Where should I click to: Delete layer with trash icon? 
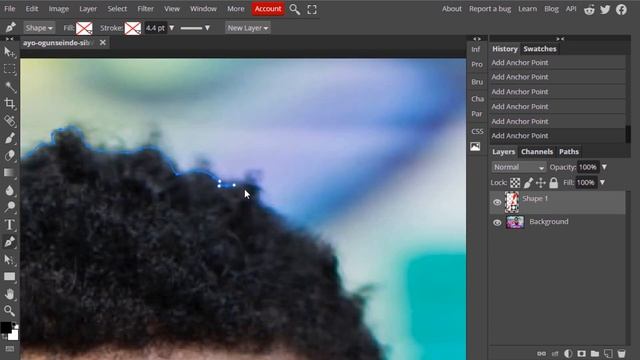[x=621, y=353]
